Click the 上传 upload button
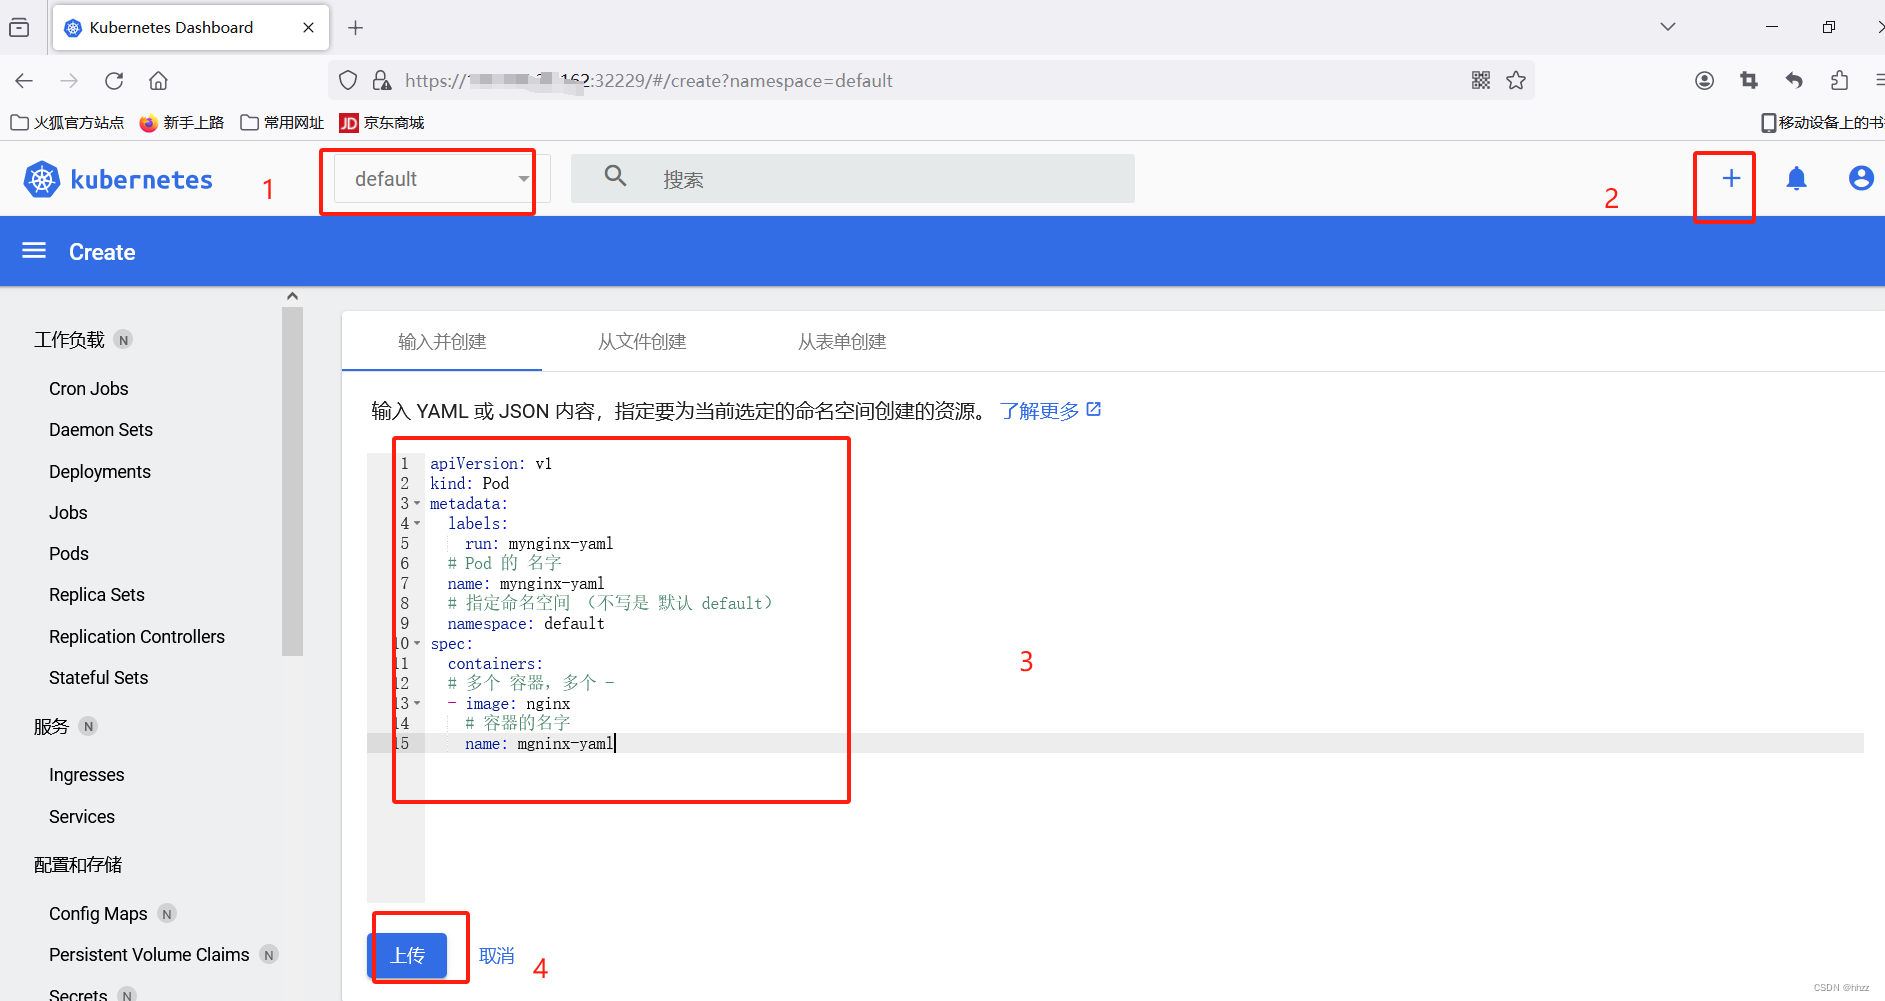 pyautogui.click(x=407, y=955)
